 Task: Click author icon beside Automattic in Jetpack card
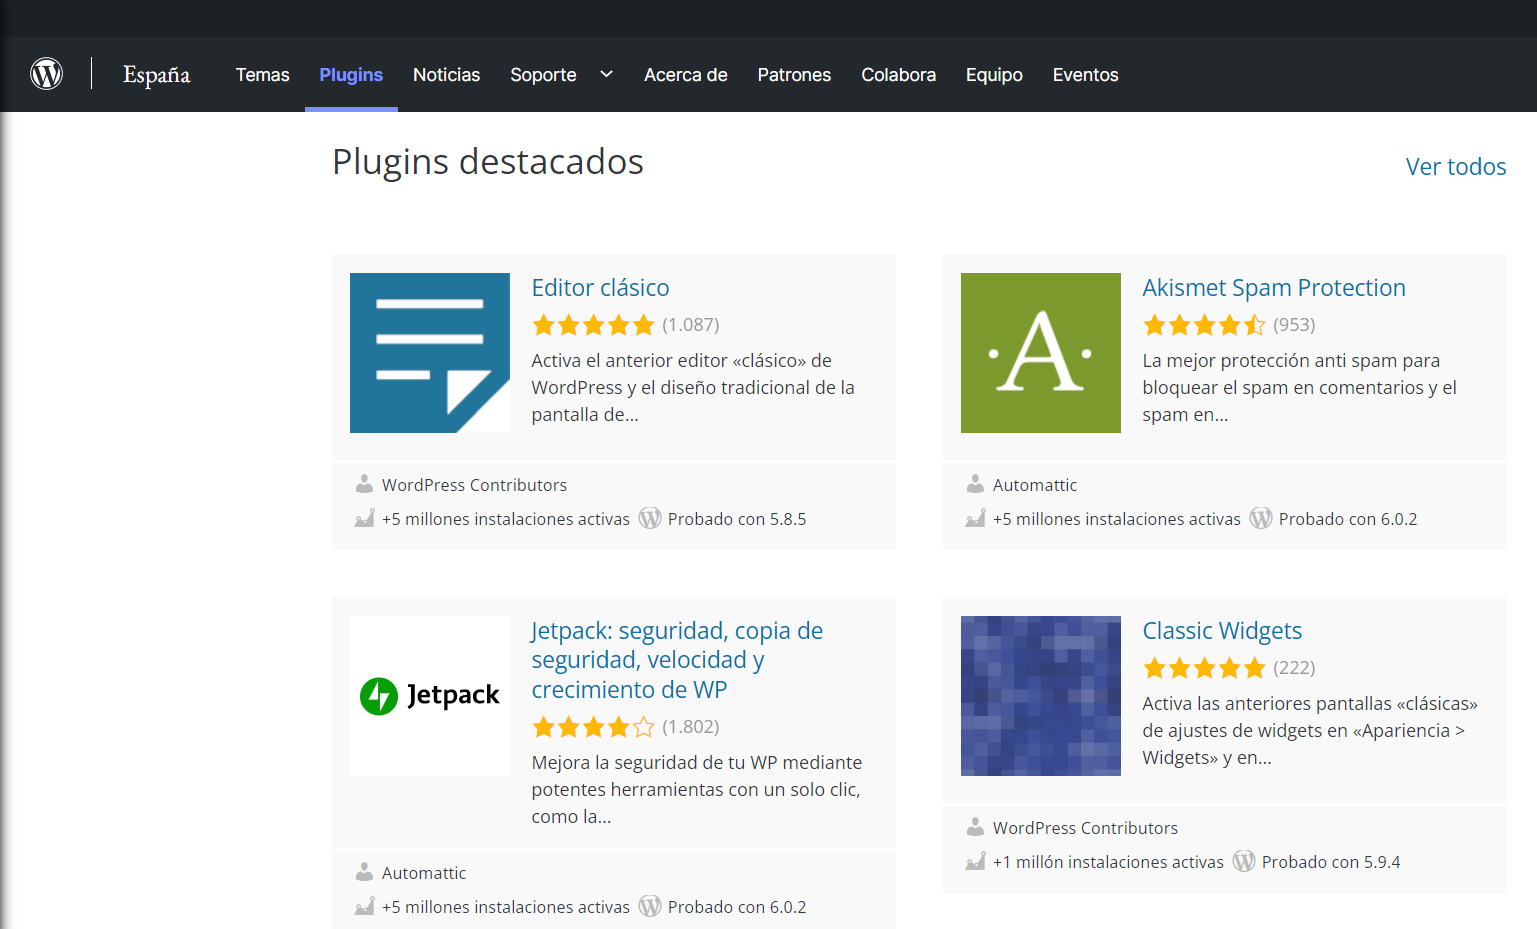pyautogui.click(x=364, y=872)
